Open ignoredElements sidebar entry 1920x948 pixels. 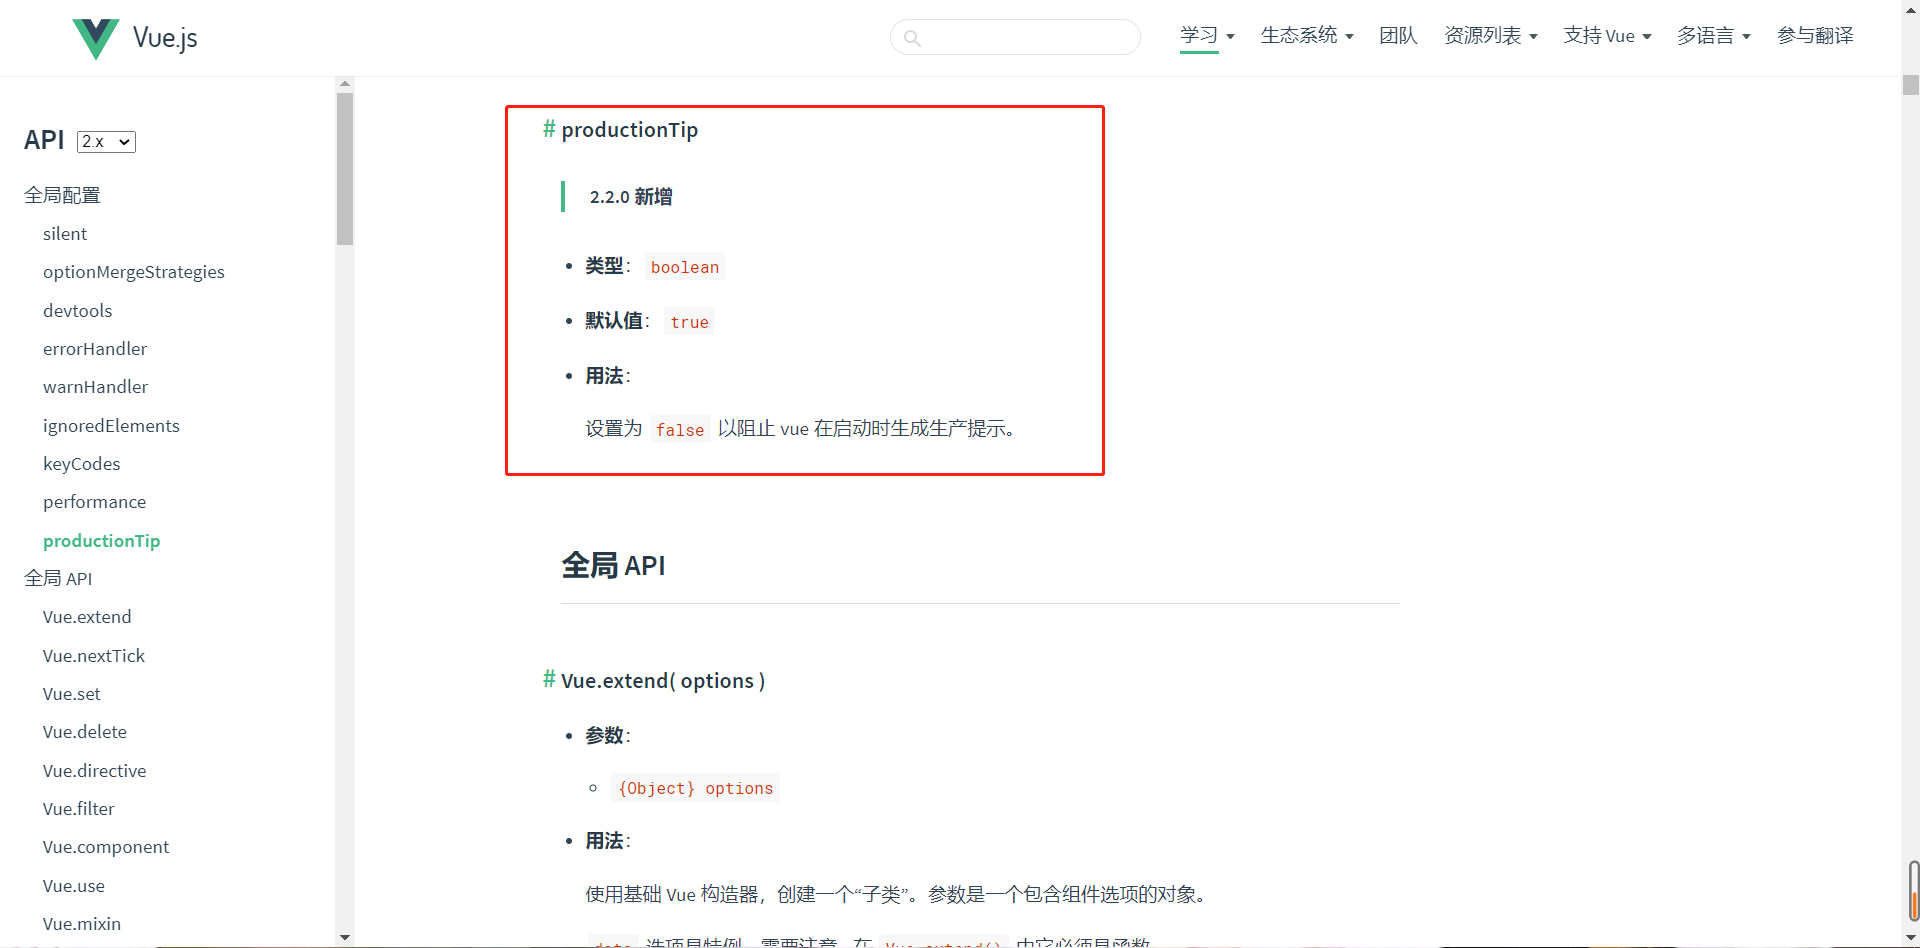[111, 426]
